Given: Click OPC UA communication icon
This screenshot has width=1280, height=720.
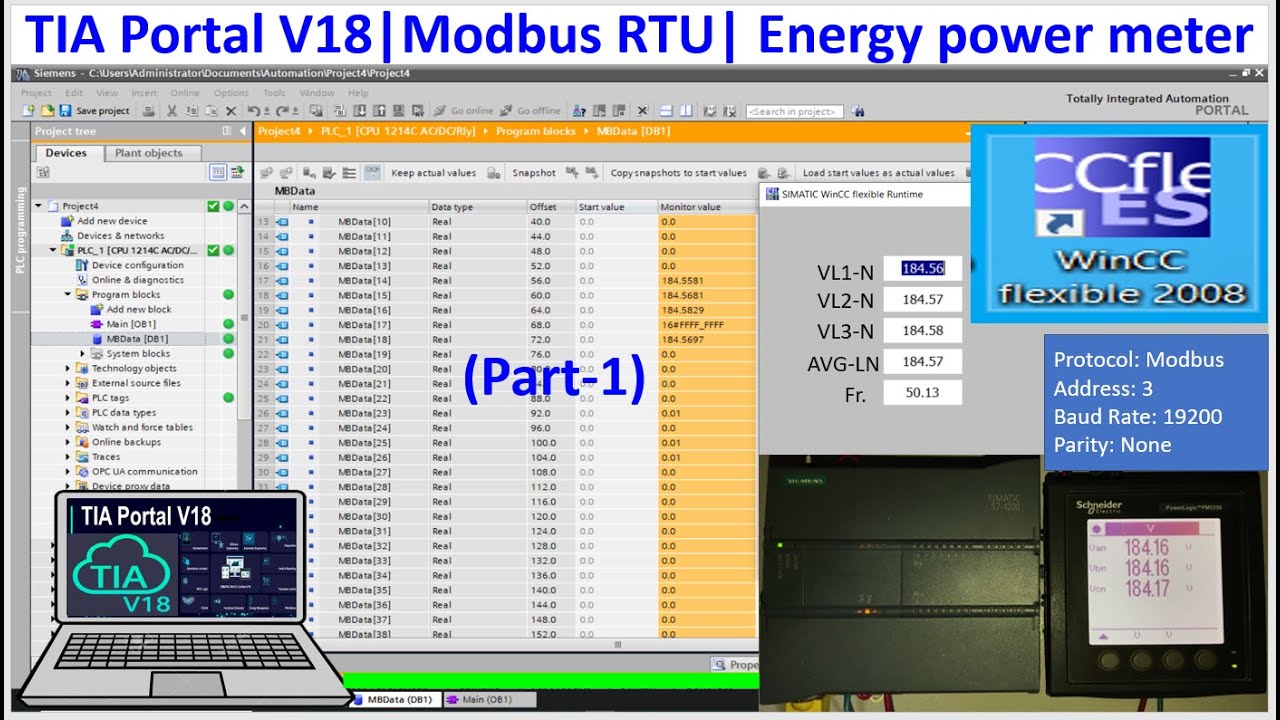Looking at the screenshot, I should [83, 472].
